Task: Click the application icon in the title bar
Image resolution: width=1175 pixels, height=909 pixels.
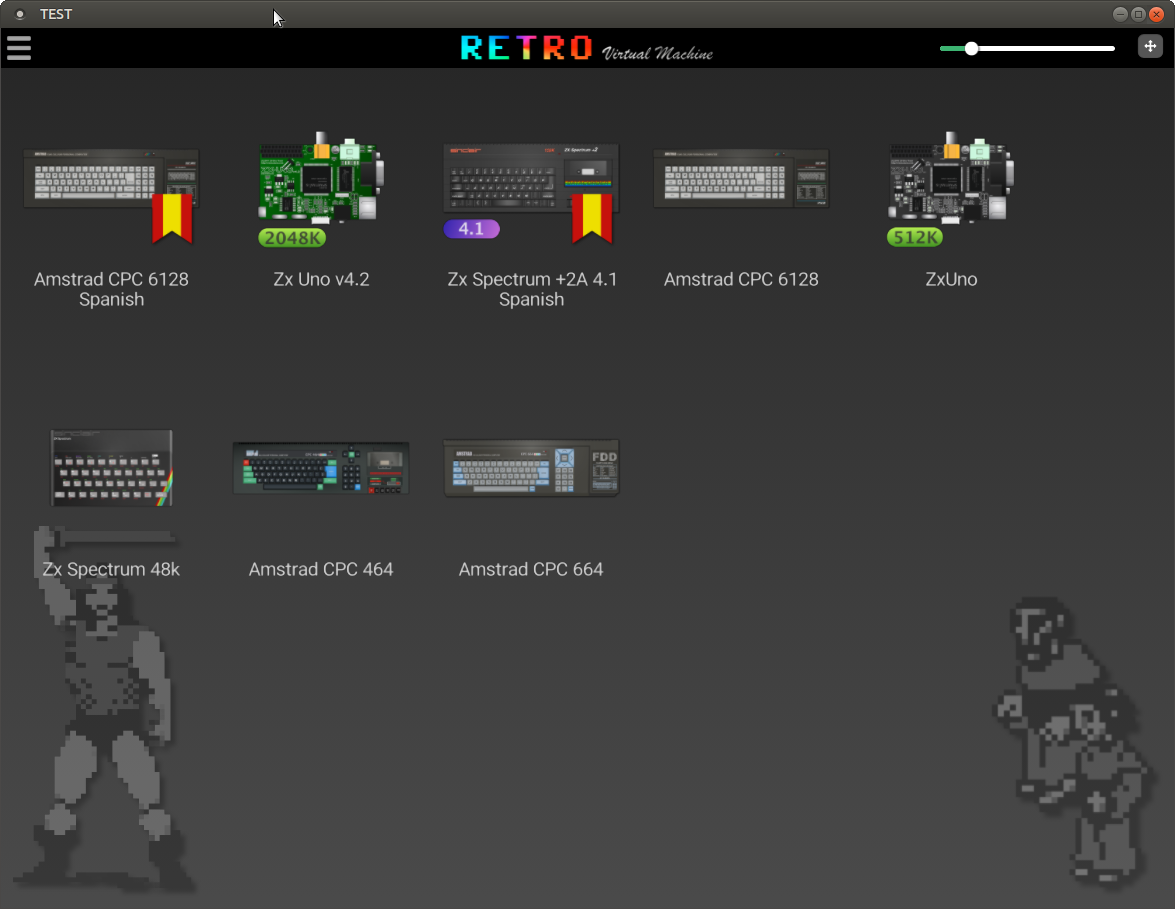Action: [19, 13]
